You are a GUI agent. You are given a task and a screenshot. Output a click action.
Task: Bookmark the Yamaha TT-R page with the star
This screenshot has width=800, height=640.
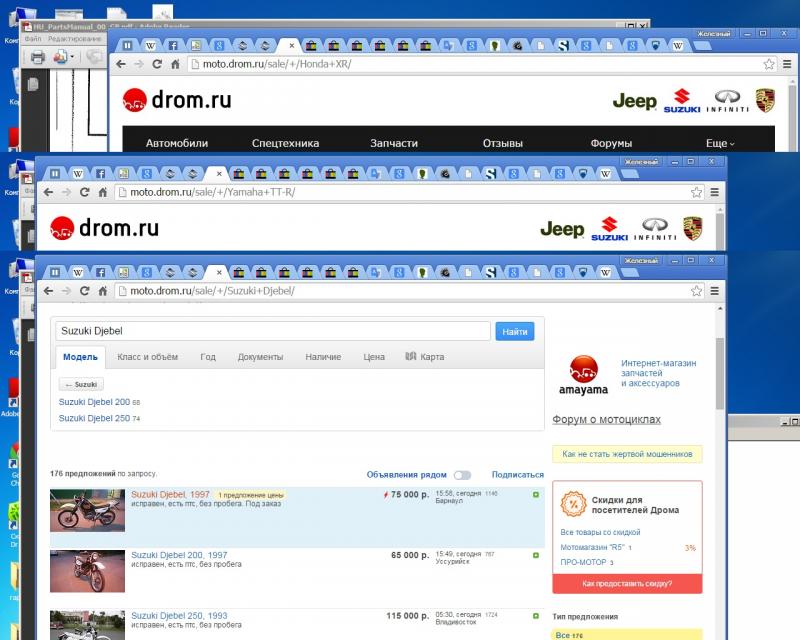pyautogui.click(x=696, y=192)
